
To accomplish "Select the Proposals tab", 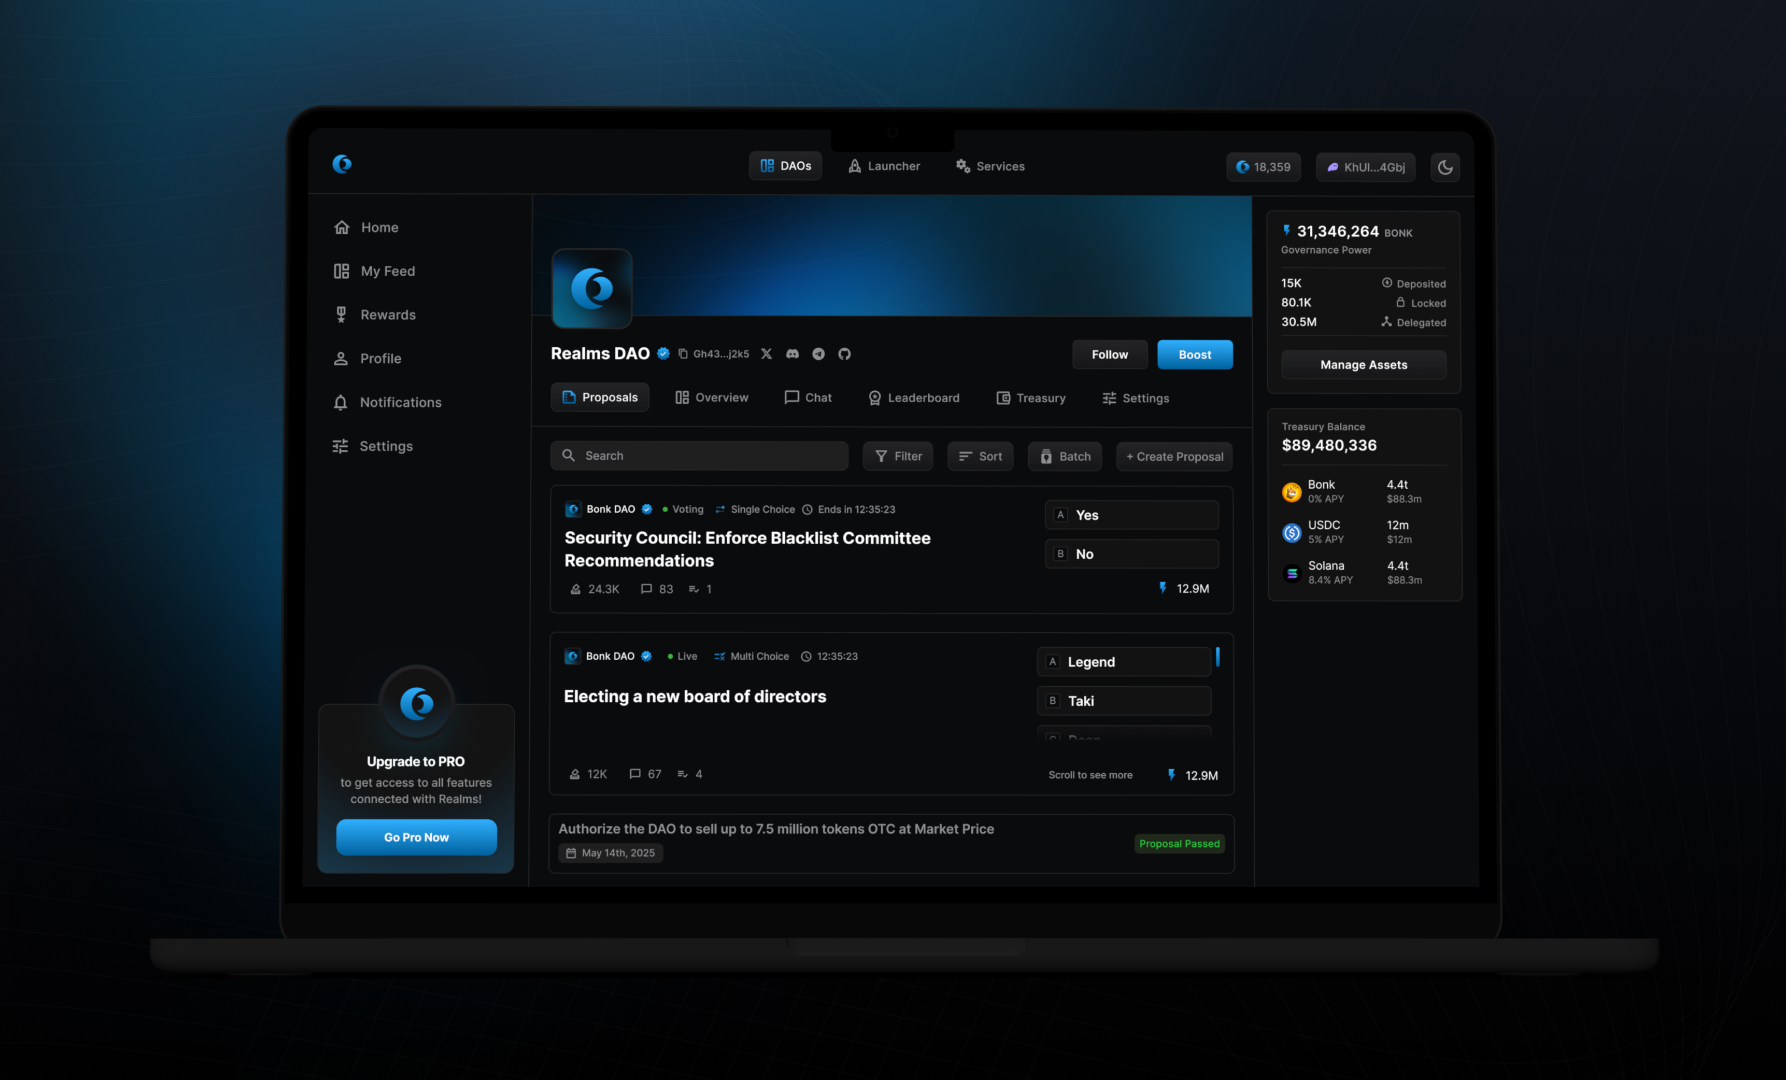I will (x=600, y=398).
